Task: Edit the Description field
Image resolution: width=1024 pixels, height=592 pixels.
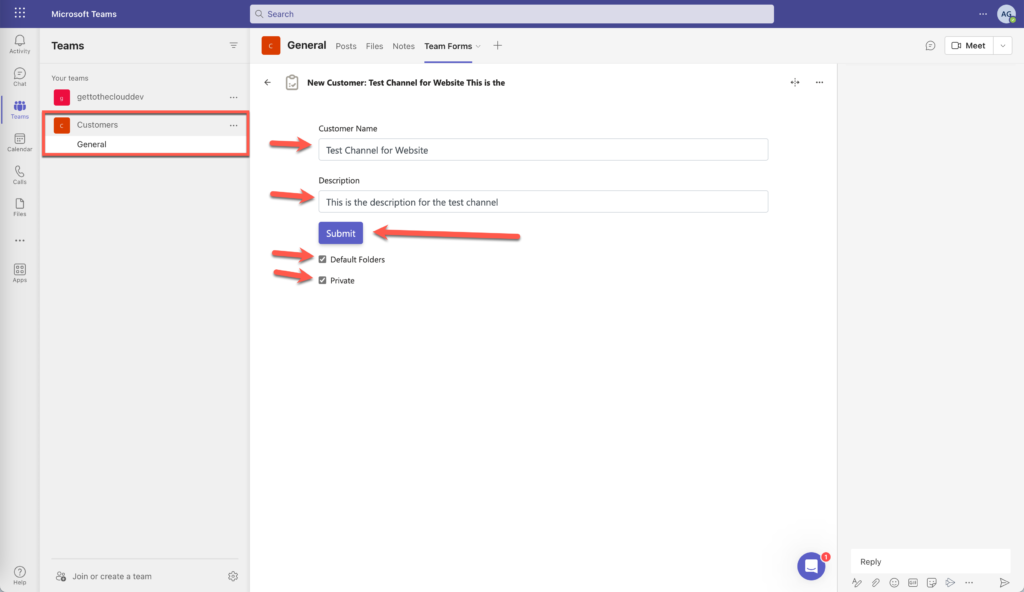Action: 543,202
